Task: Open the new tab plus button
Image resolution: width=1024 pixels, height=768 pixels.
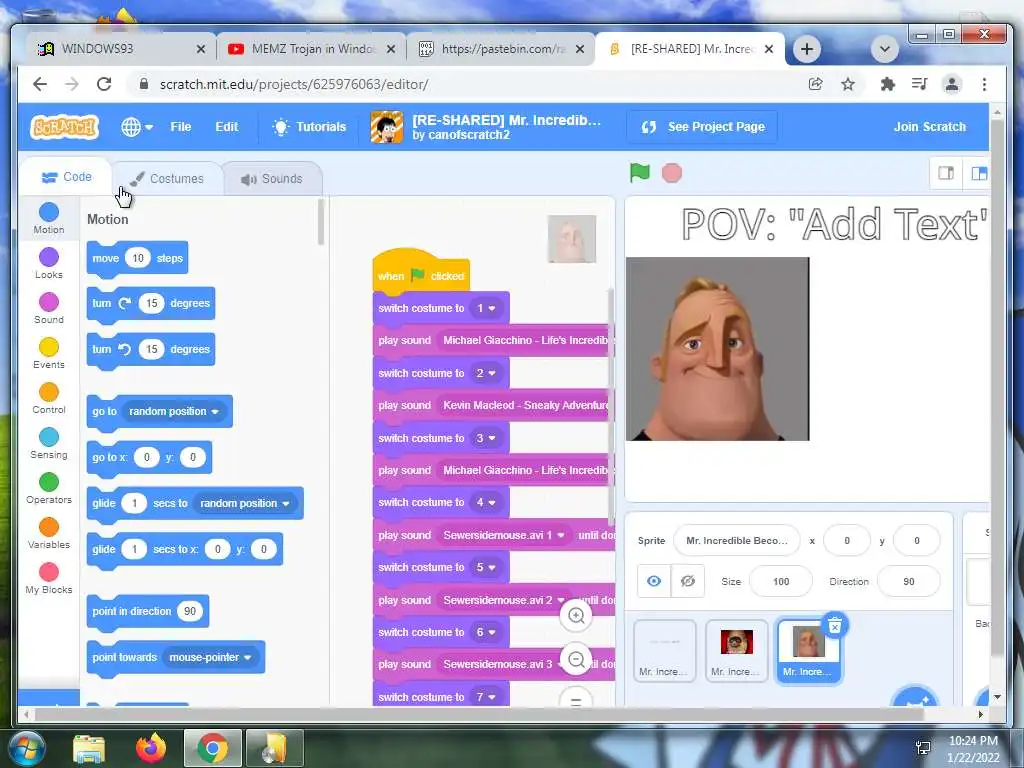Action: [807, 49]
